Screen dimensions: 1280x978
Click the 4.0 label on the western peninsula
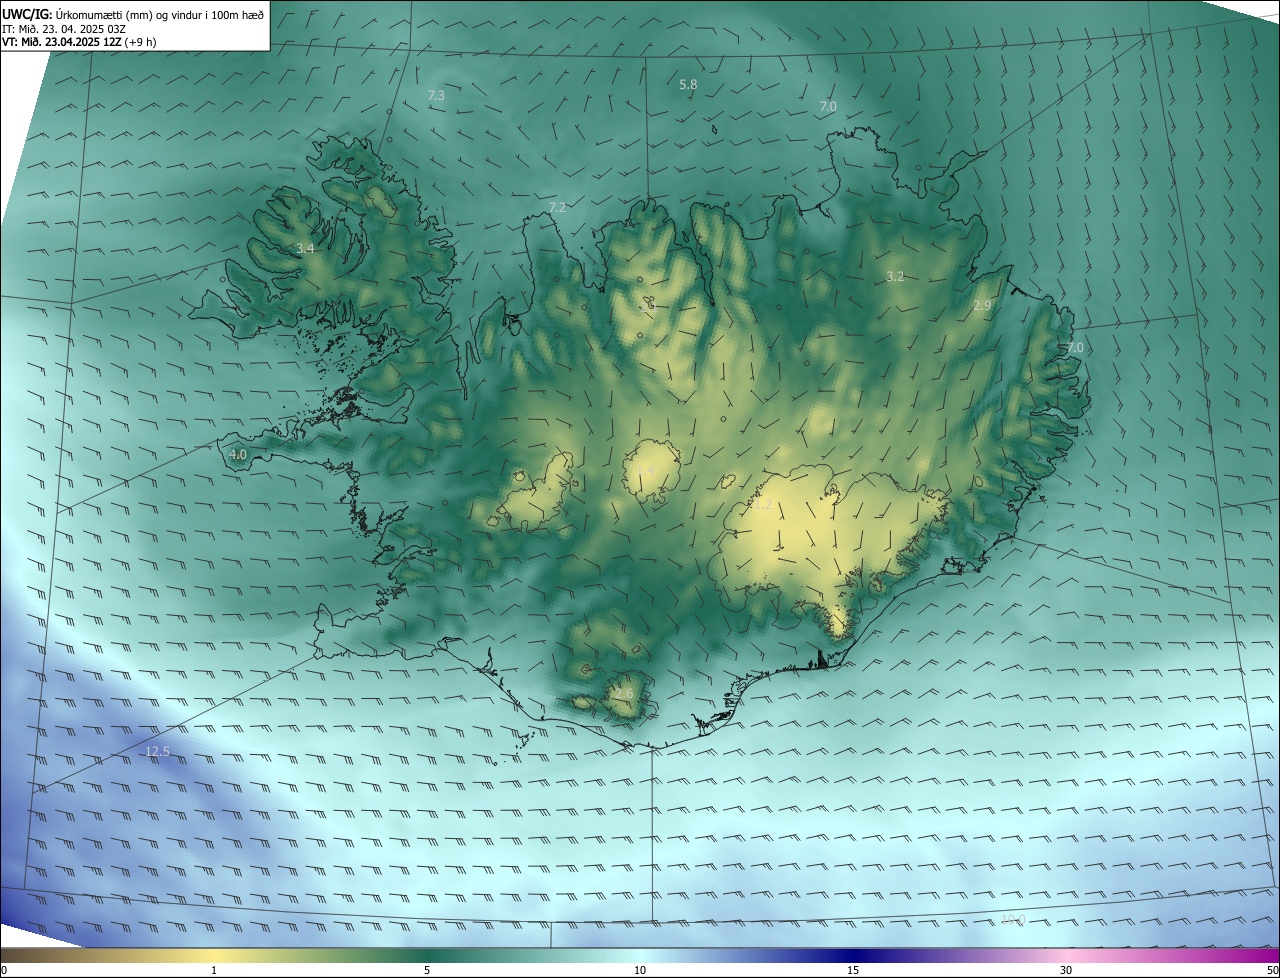238,454
